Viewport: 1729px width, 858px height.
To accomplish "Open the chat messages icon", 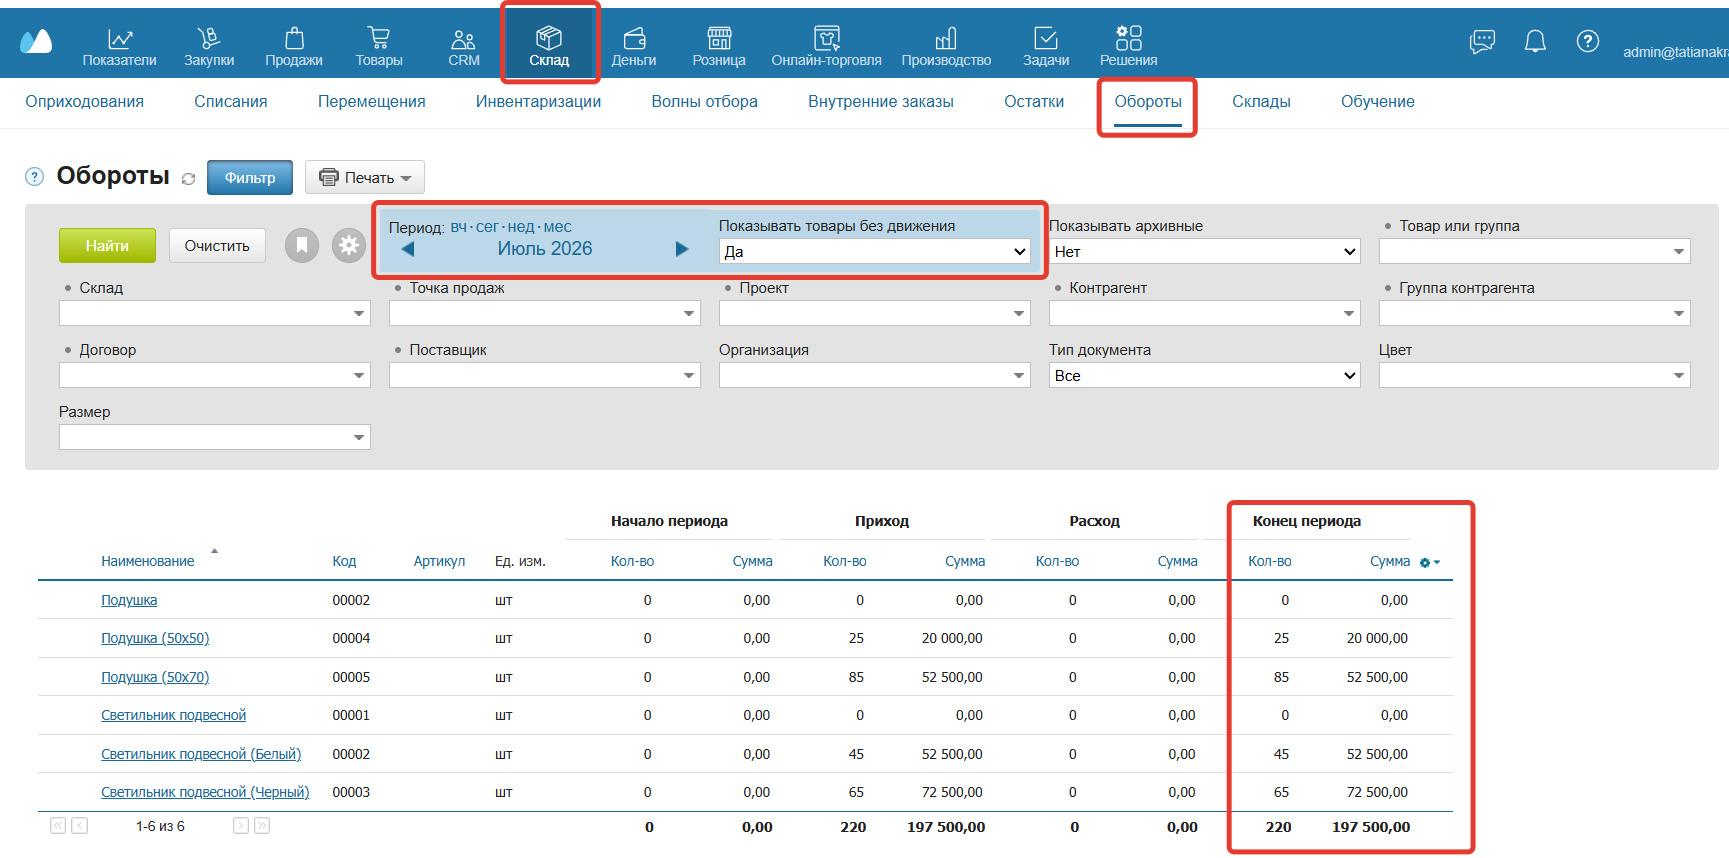I will coord(1482,41).
